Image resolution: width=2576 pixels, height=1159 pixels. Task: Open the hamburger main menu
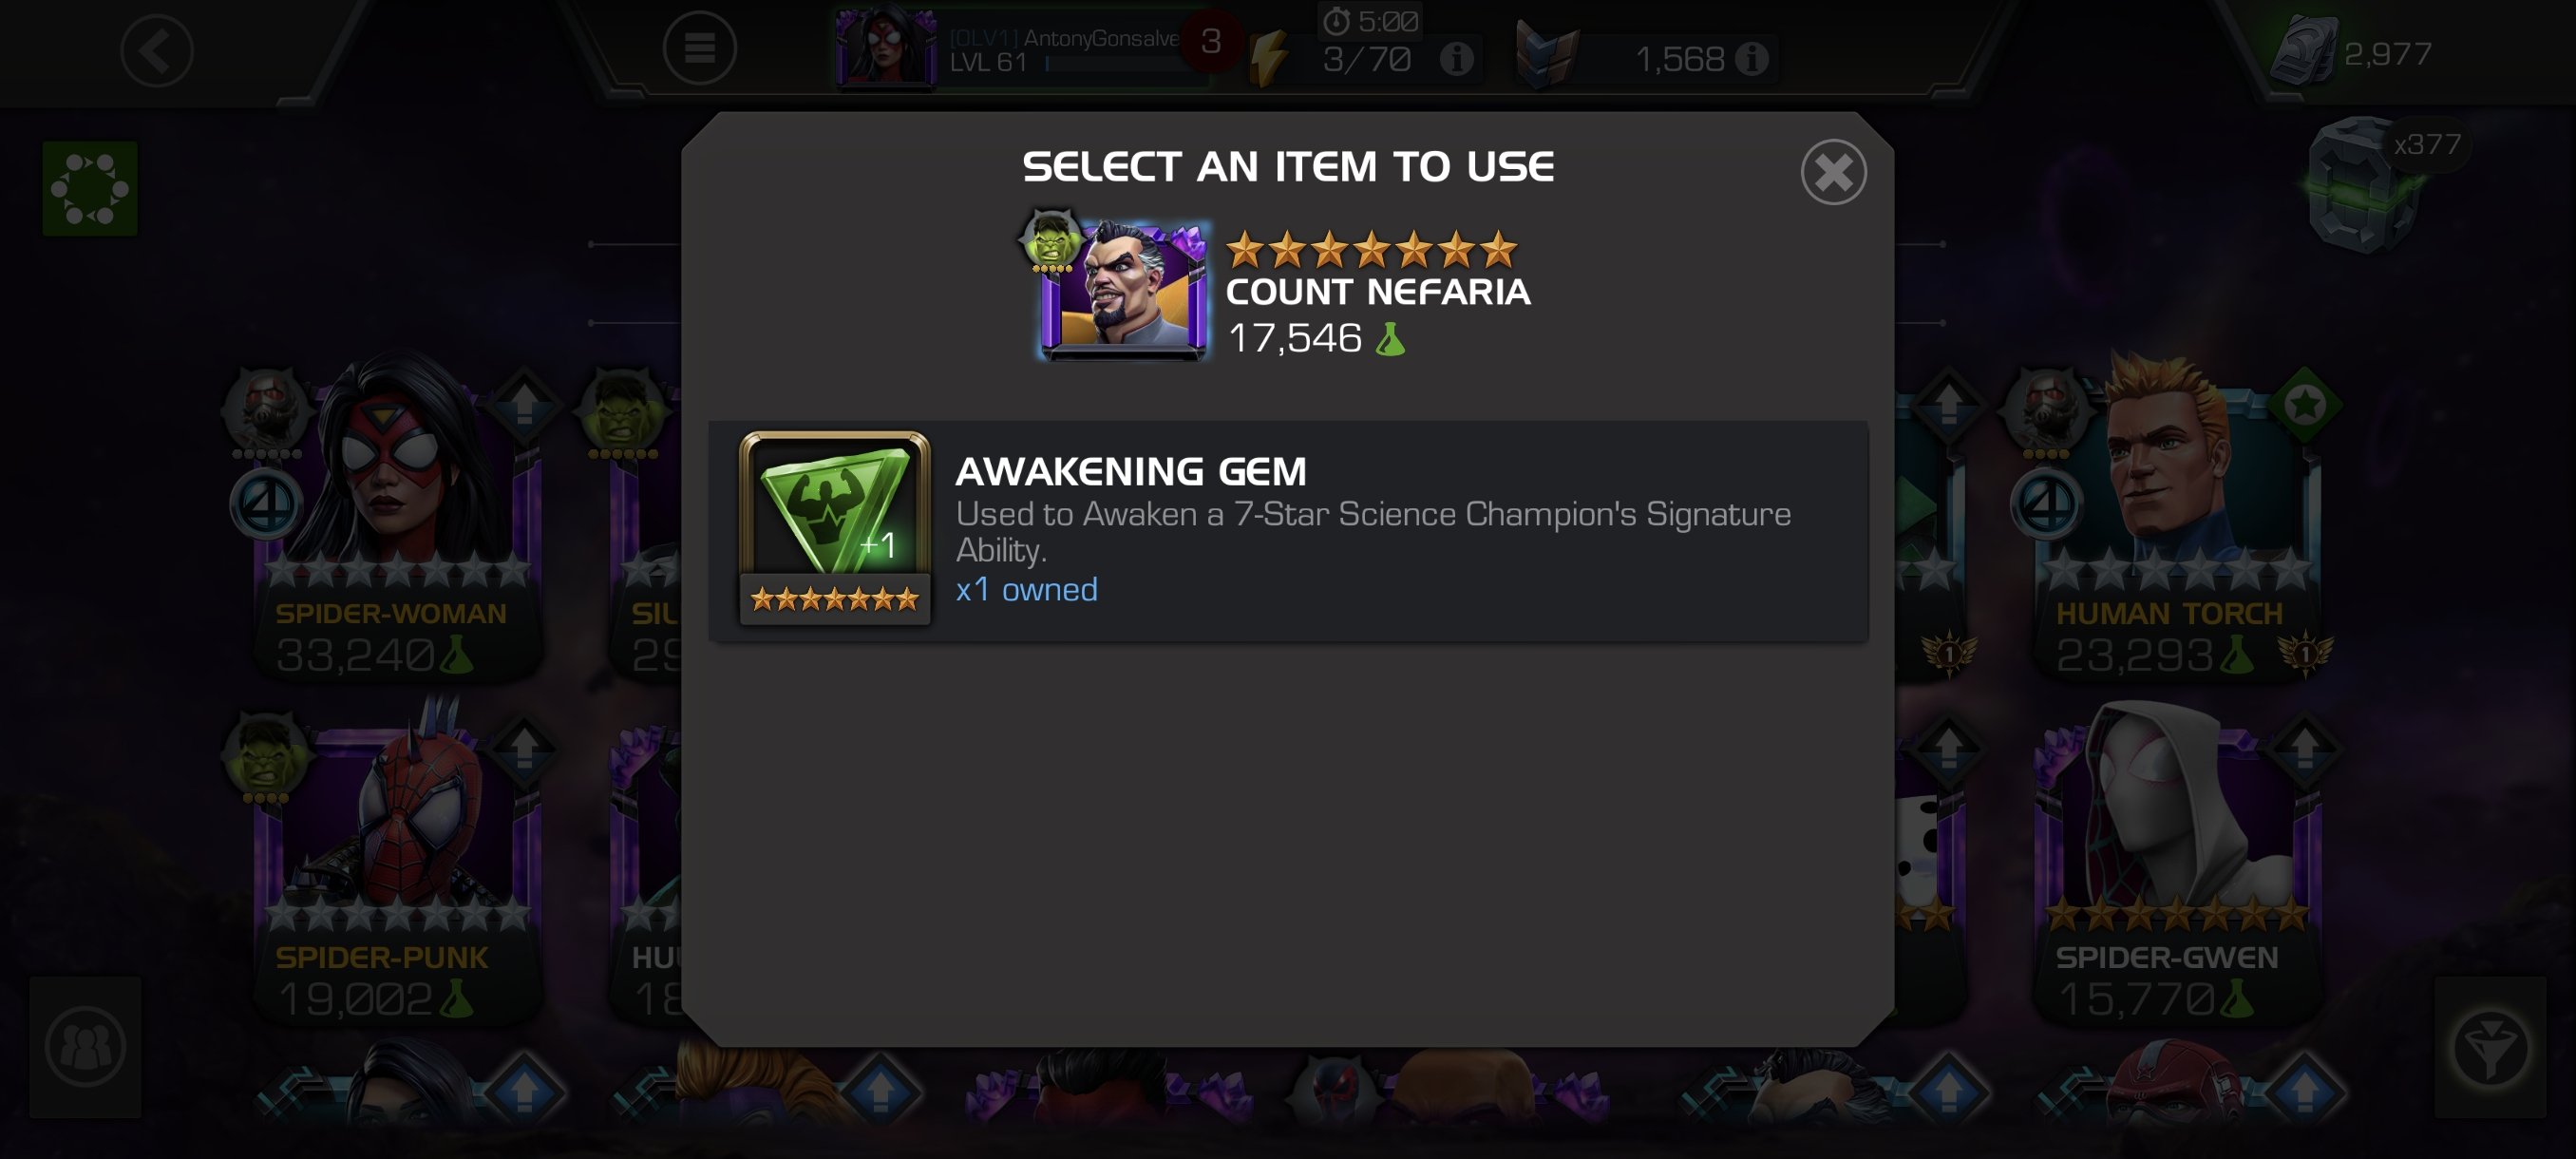699,48
